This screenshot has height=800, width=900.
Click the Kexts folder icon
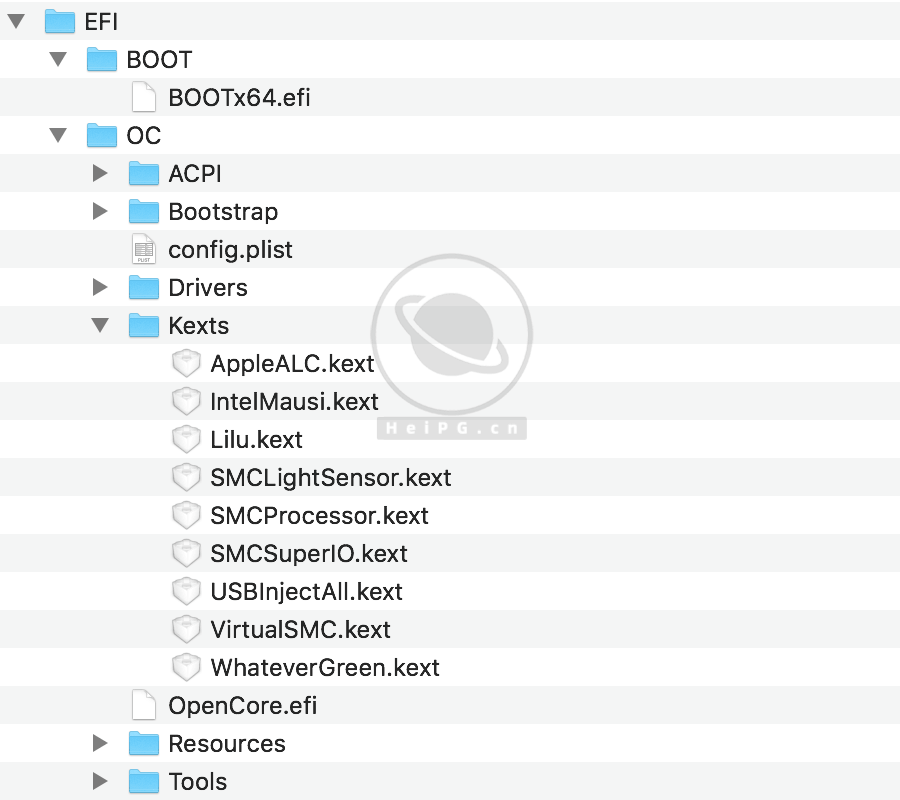coord(144,325)
